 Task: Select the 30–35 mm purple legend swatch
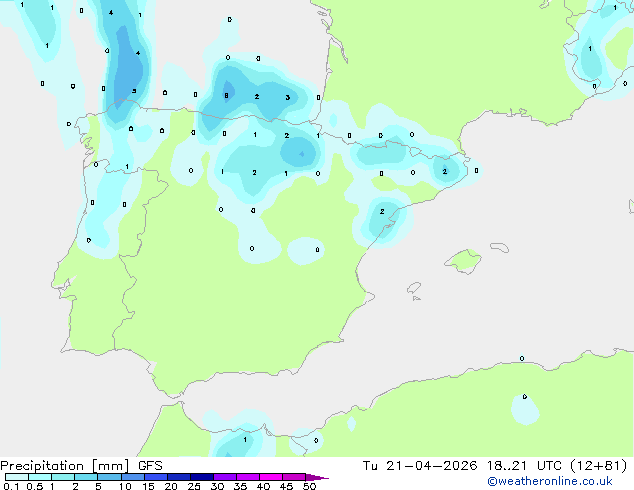pyautogui.click(x=225, y=477)
